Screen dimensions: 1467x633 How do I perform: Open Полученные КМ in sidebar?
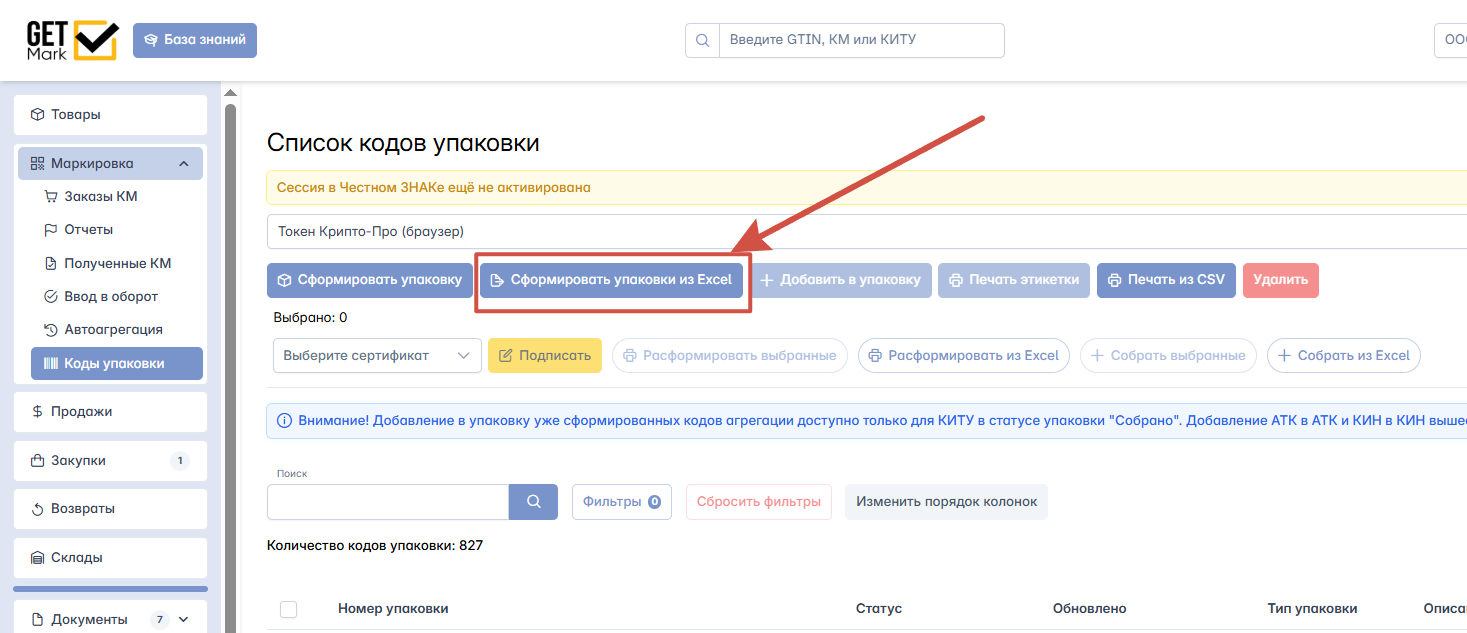pos(117,263)
